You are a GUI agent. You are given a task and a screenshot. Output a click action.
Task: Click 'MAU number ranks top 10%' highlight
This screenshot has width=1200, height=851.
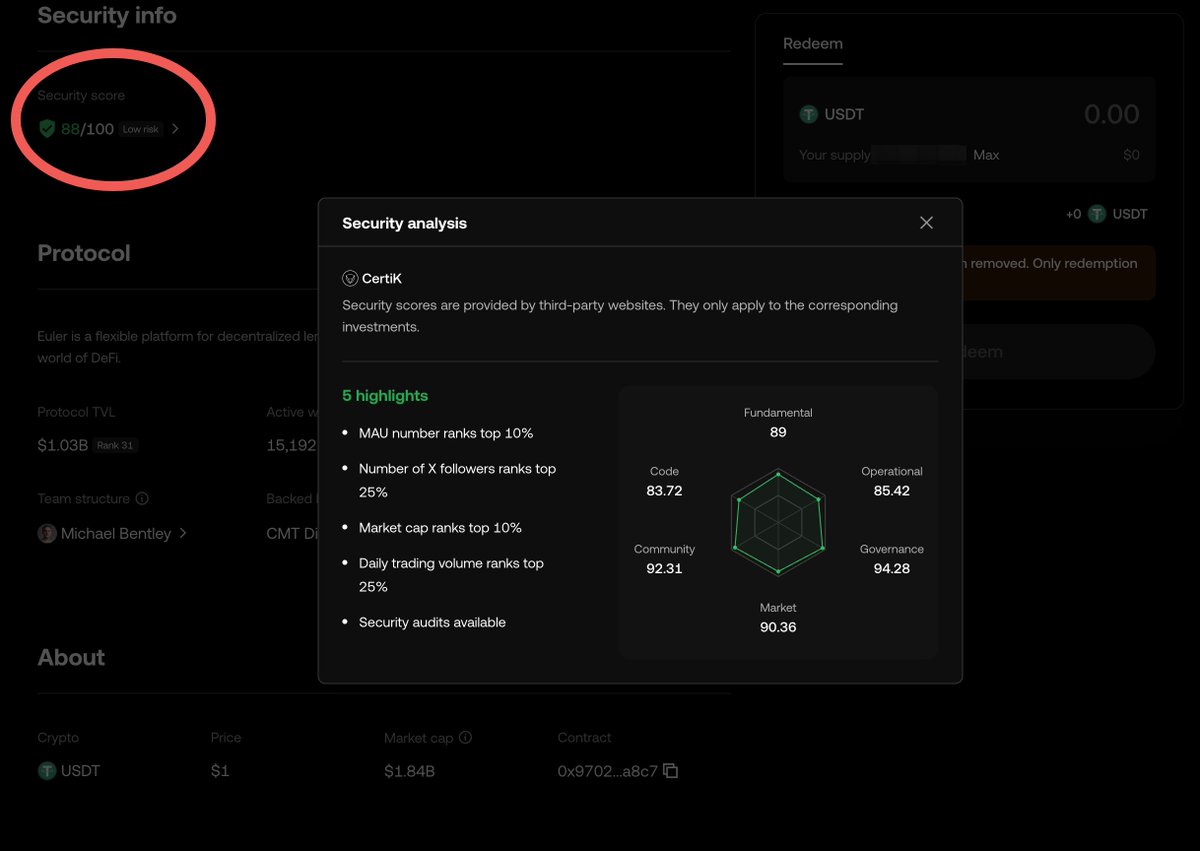coord(446,433)
